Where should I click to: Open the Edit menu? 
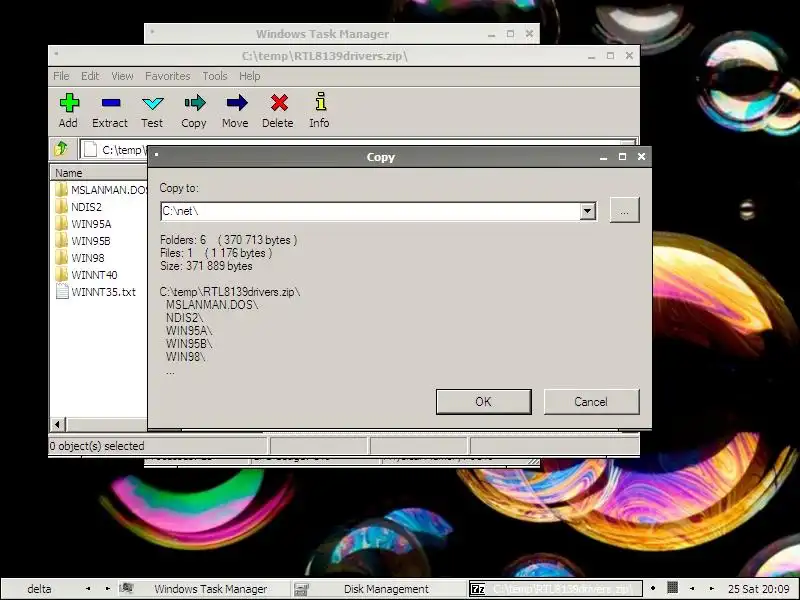(90, 76)
